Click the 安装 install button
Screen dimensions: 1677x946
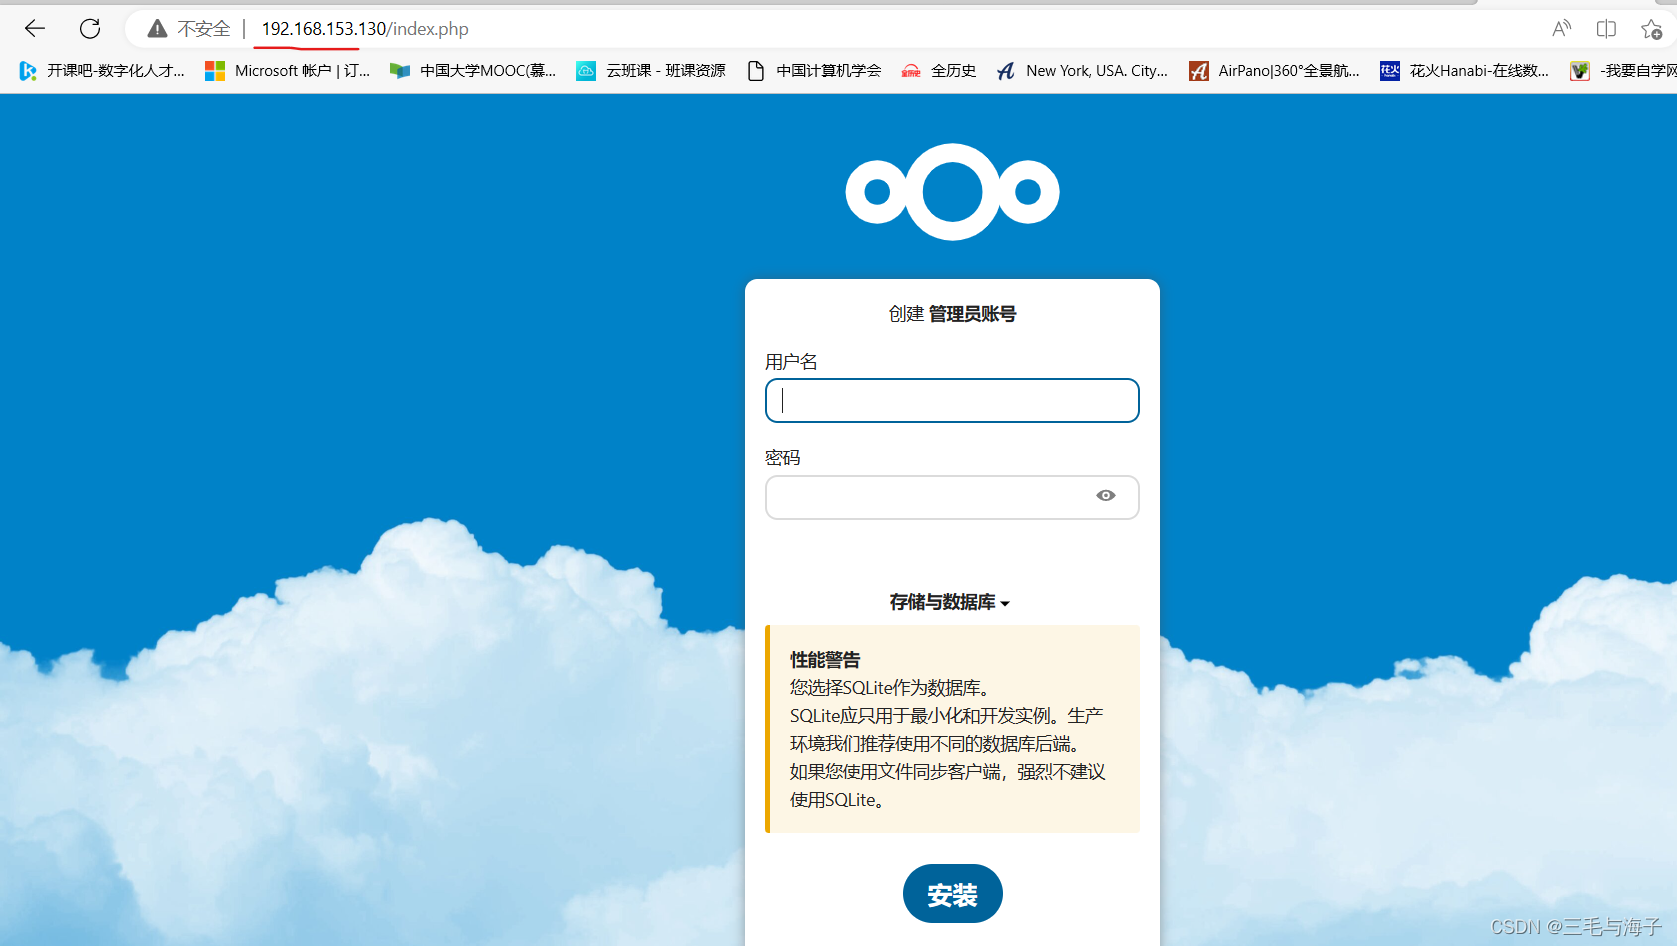pyautogui.click(x=952, y=894)
